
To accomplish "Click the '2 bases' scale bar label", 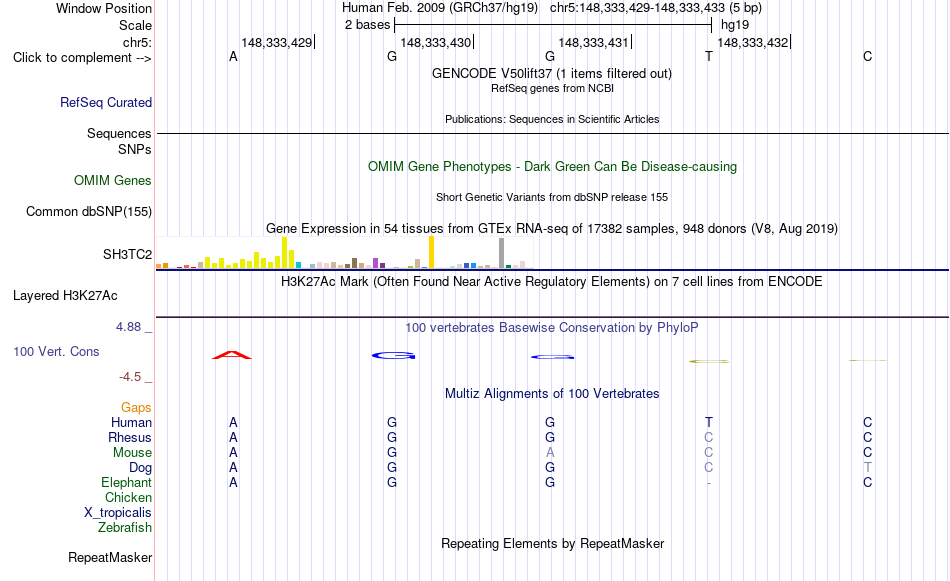I will [x=368, y=25].
